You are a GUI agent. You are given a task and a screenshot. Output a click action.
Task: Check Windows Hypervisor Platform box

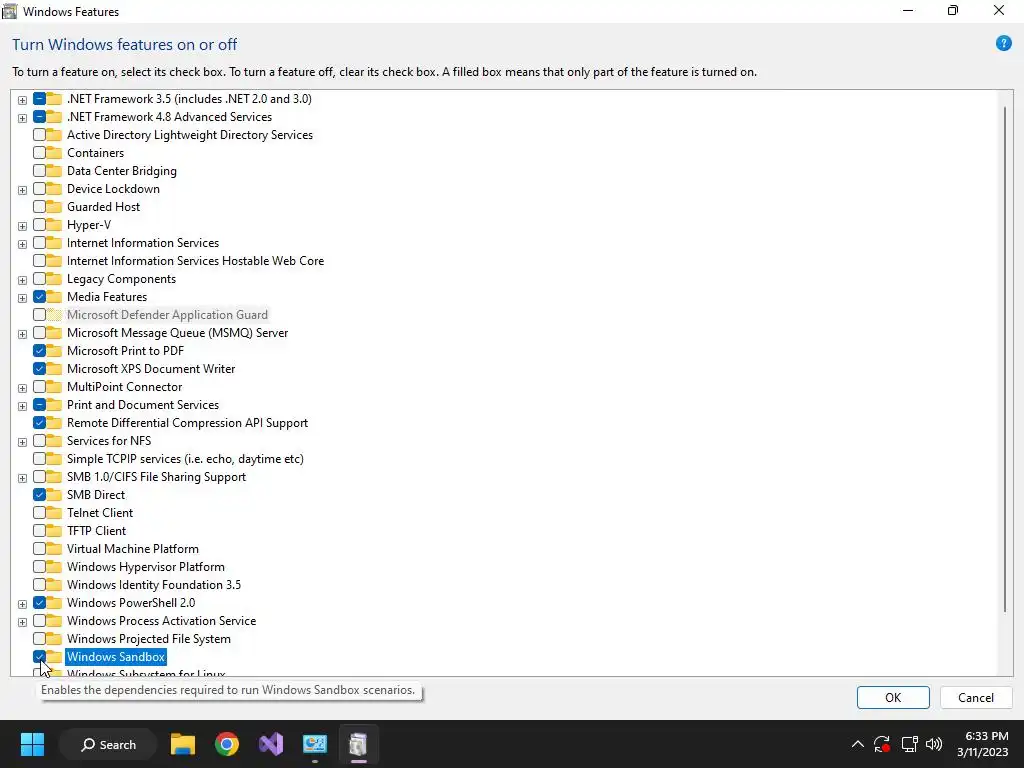pos(39,567)
